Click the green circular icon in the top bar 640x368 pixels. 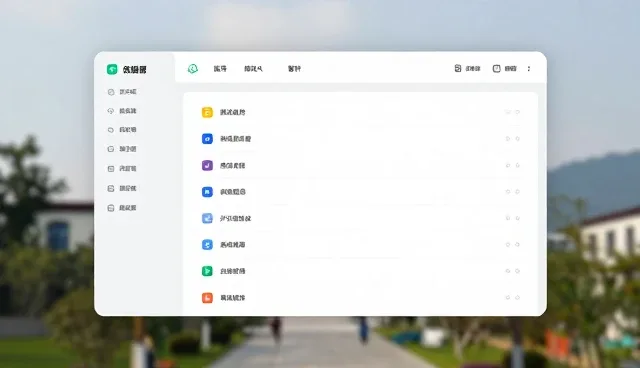click(x=193, y=69)
